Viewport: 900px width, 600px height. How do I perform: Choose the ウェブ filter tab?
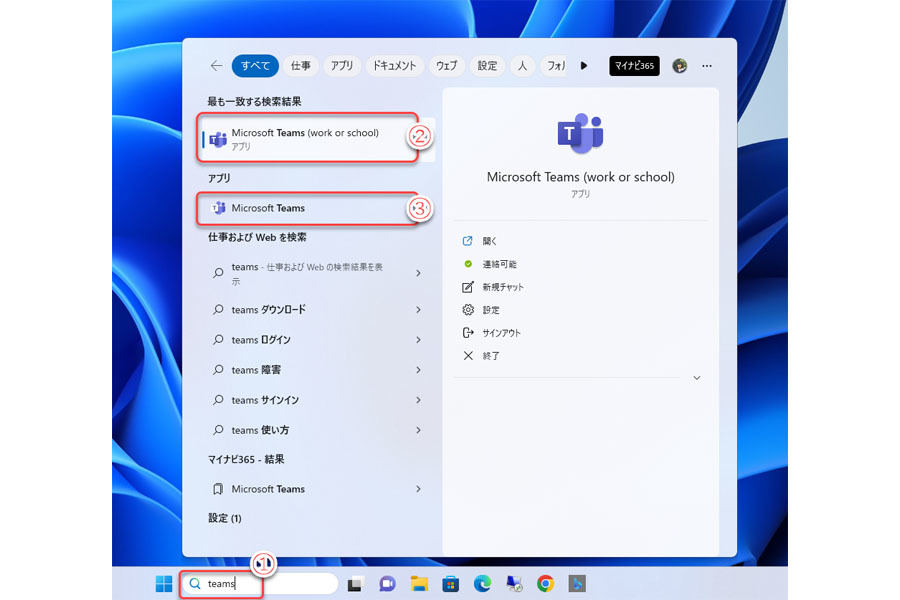(447, 66)
